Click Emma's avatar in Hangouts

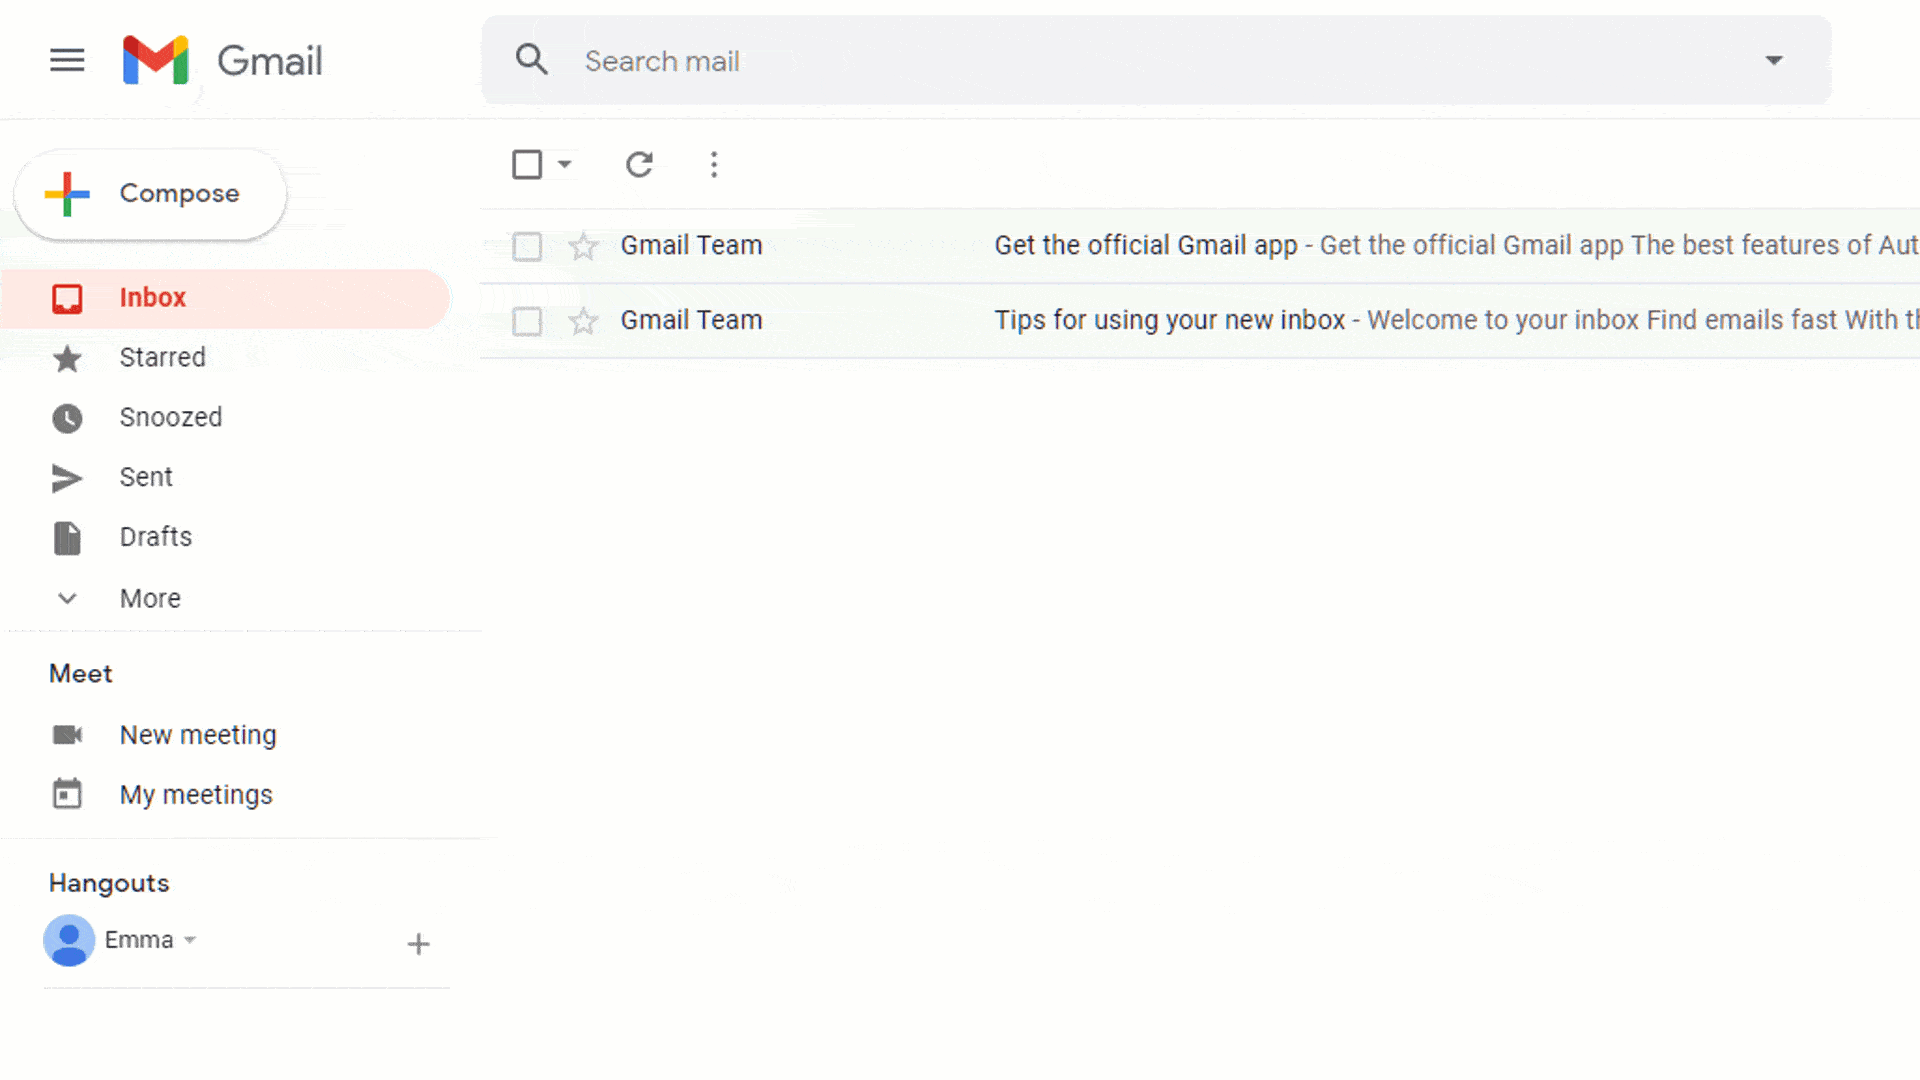[x=69, y=940]
